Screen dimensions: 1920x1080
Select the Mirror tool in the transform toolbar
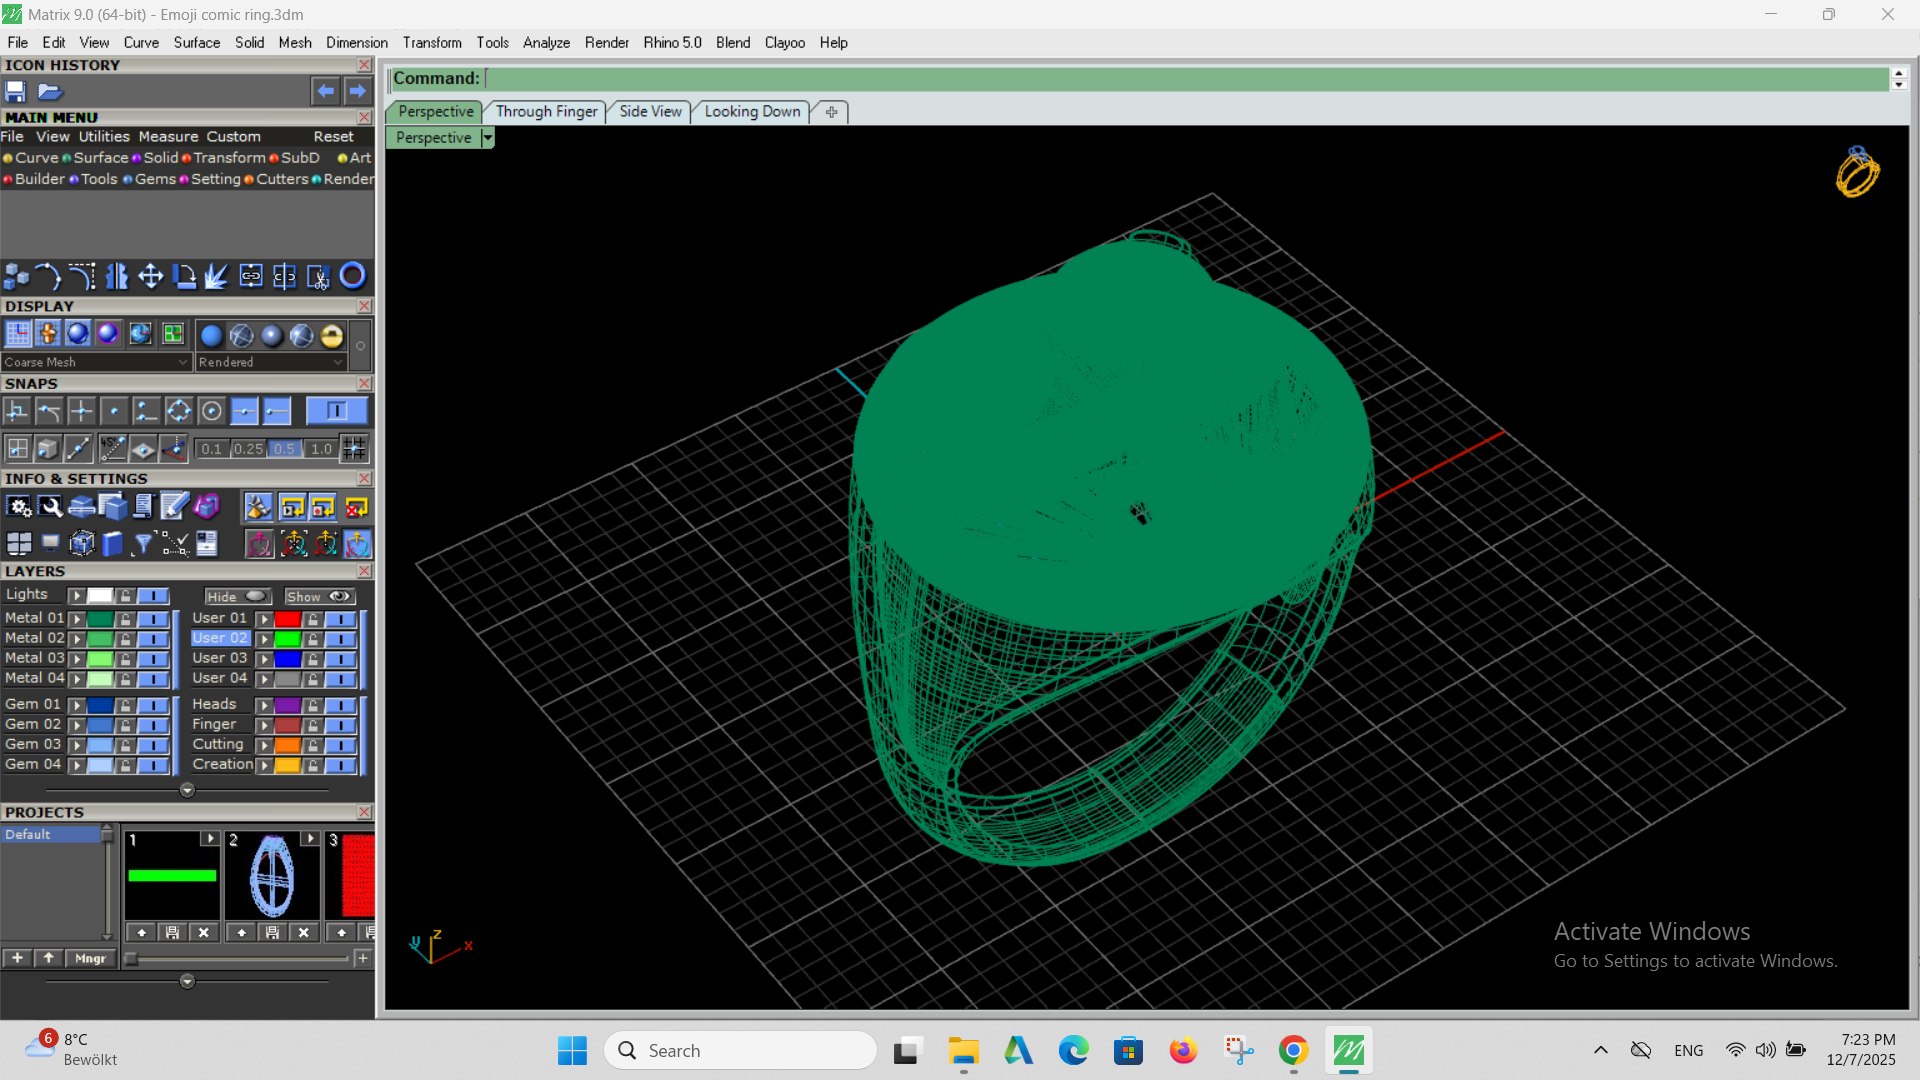tap(117, 276)
